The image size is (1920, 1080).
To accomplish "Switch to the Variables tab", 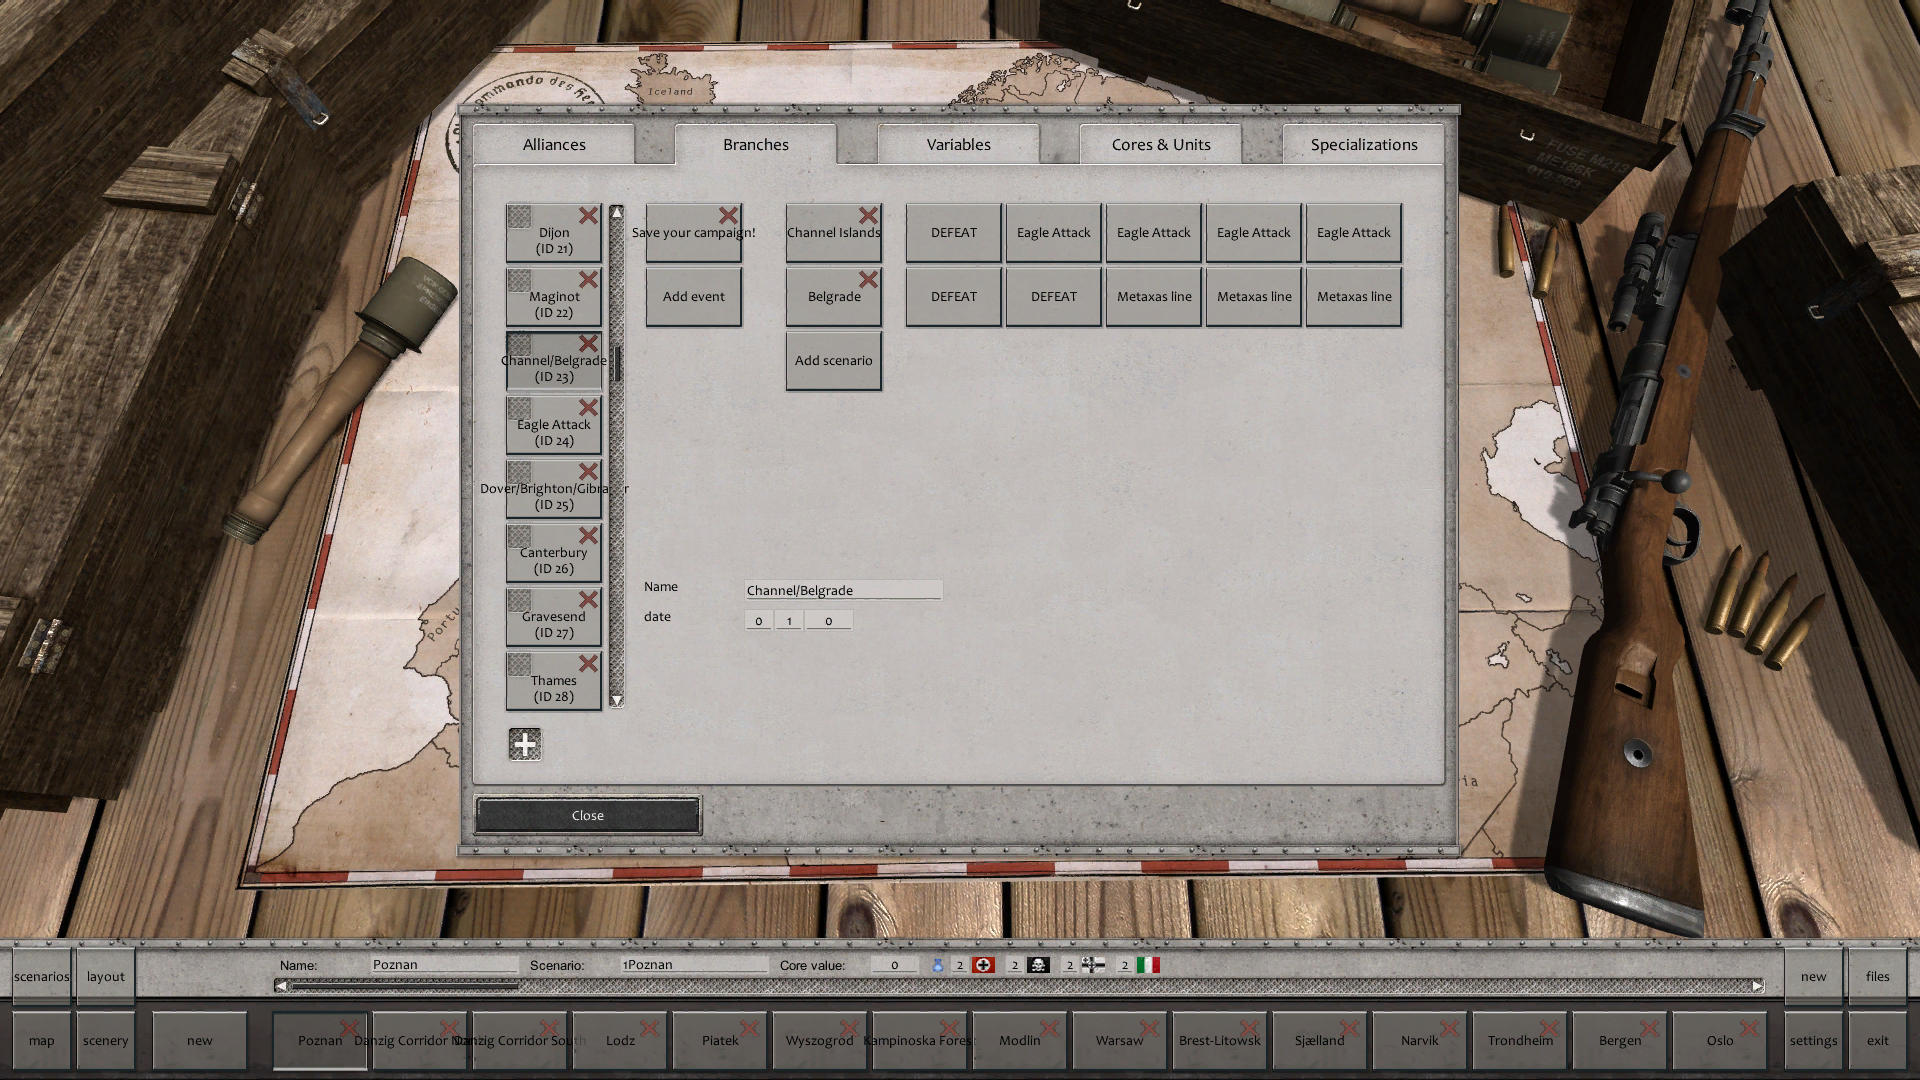I will click(x=957, y=144).
